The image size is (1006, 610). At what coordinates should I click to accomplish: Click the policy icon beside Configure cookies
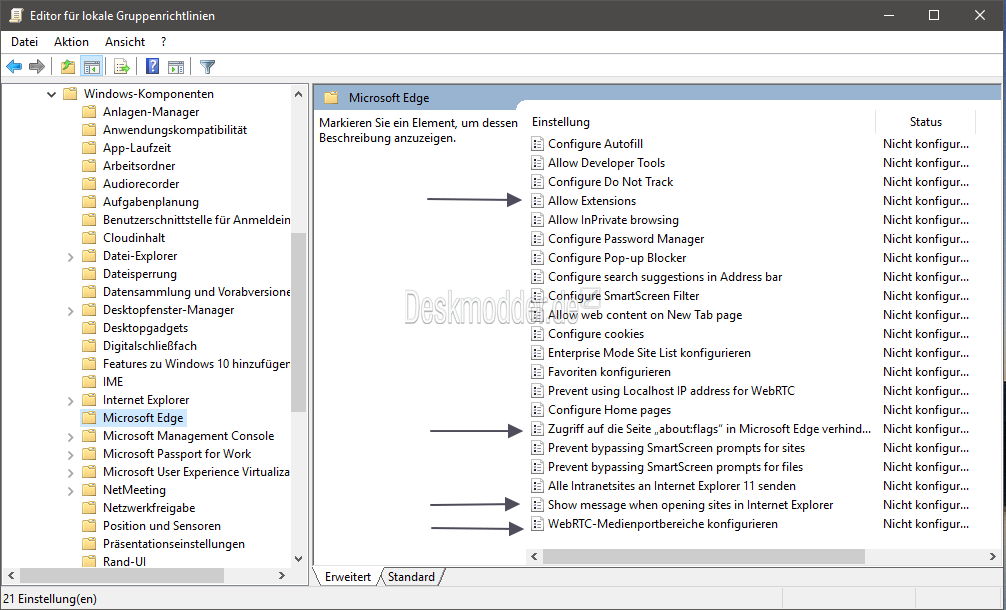(x=537, y=334)
